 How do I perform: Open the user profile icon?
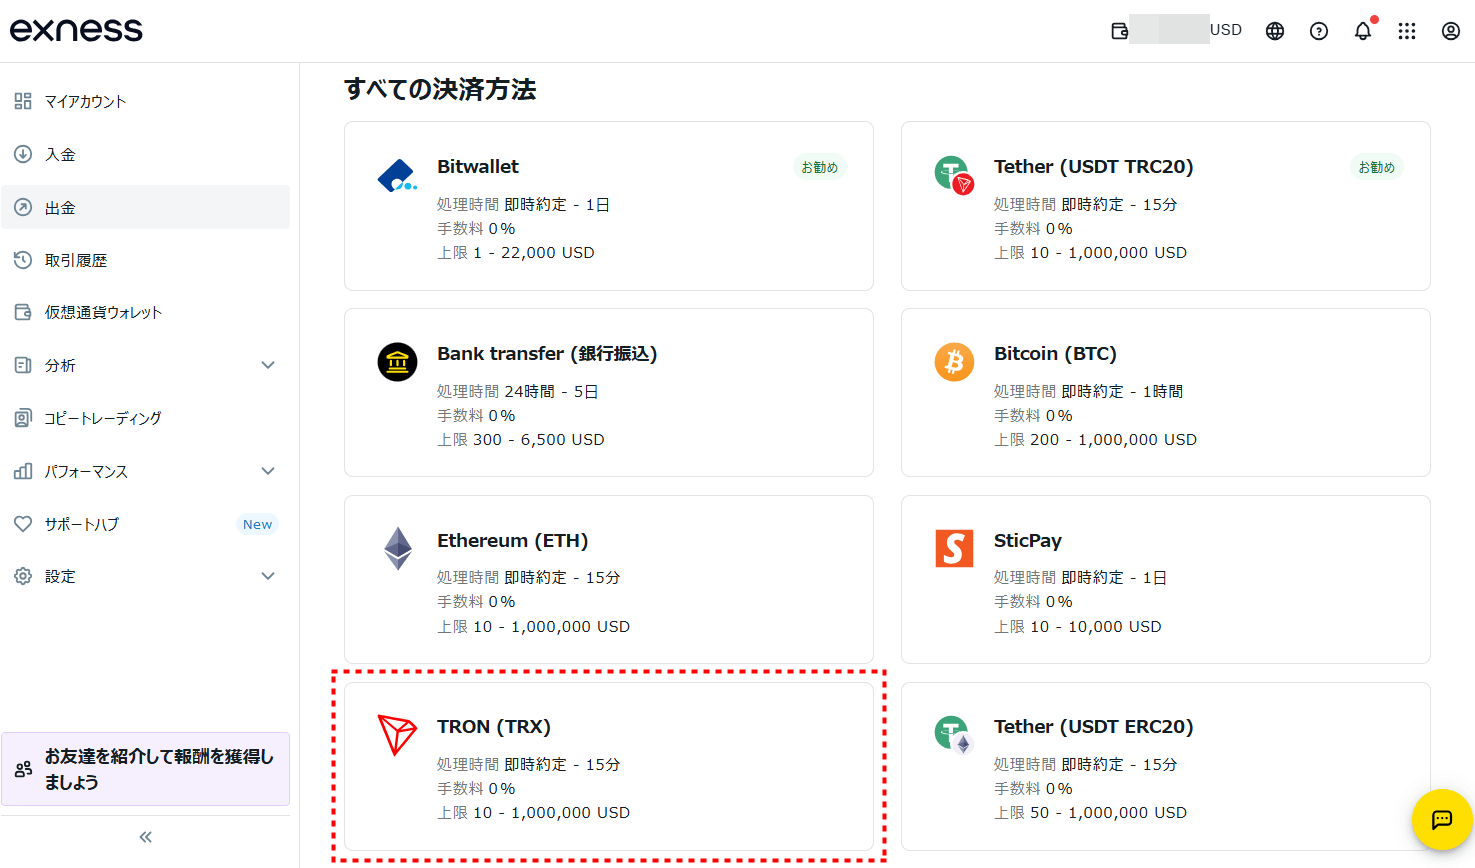pos(1451,31)
